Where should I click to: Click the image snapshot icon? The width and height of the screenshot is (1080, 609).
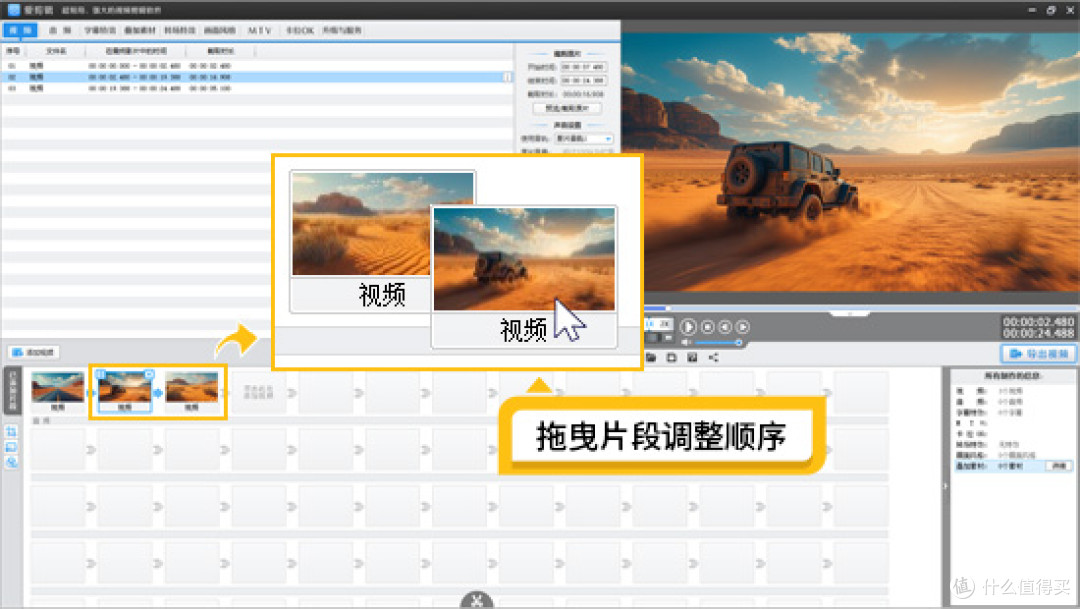(692, 357)
